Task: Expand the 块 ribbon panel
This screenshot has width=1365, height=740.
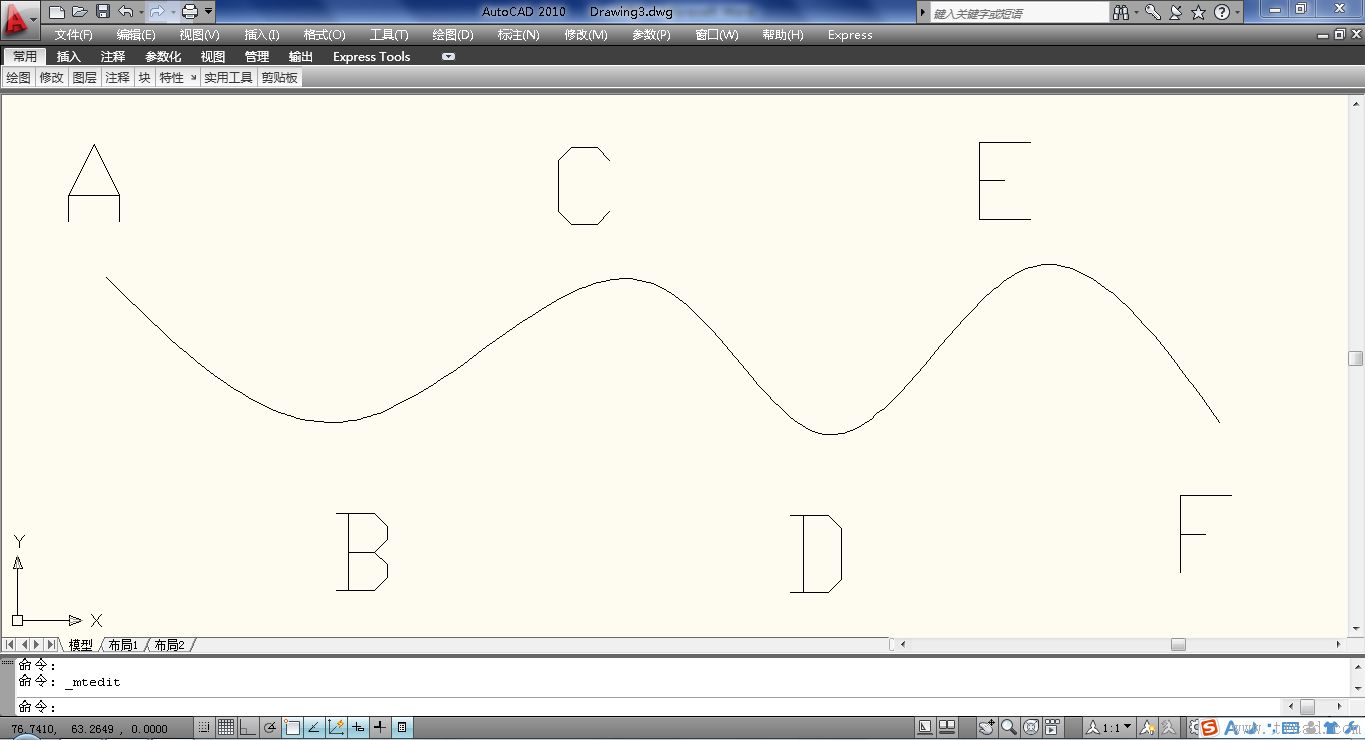Action: point(144,78)
